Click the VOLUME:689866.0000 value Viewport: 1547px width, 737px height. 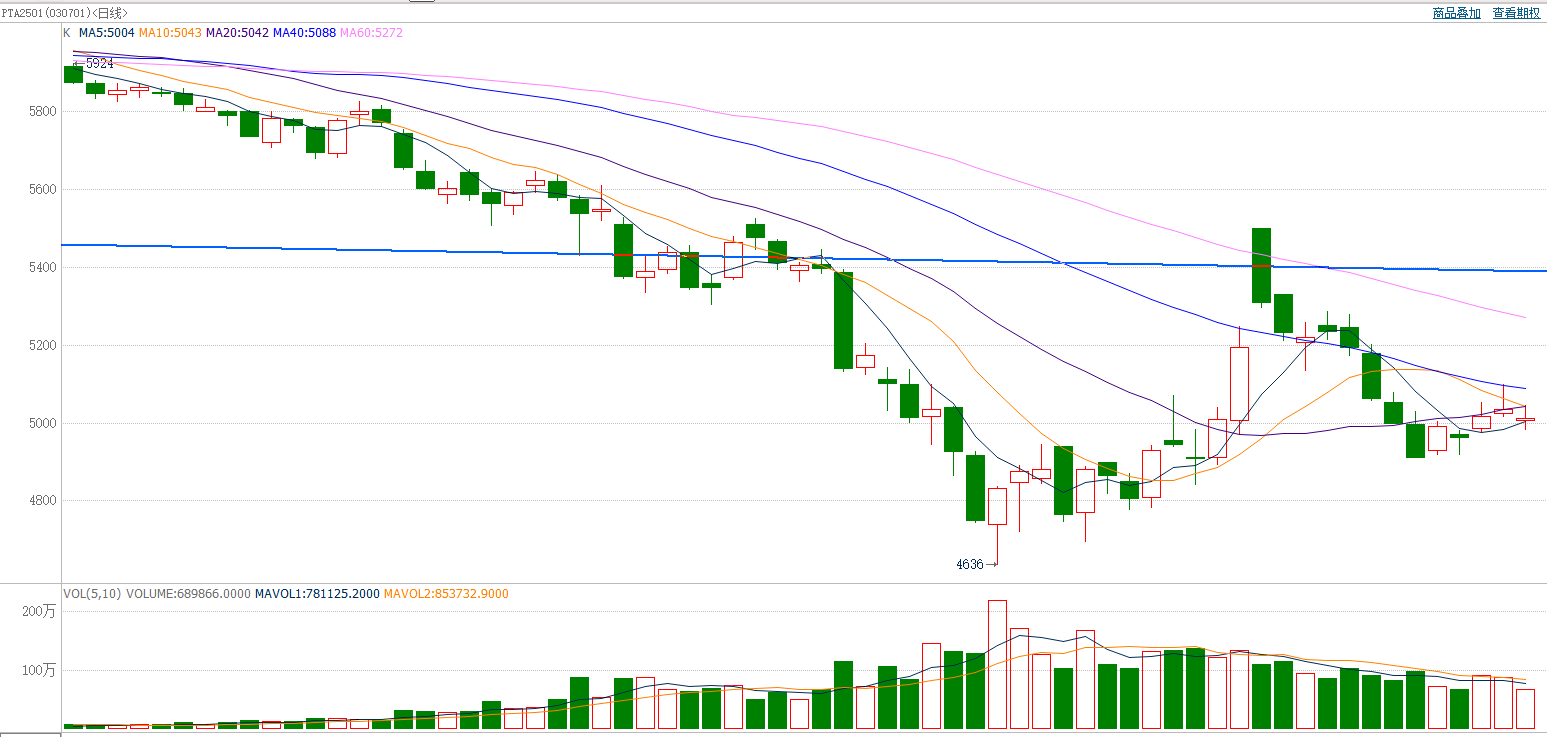tap(188, 594)
